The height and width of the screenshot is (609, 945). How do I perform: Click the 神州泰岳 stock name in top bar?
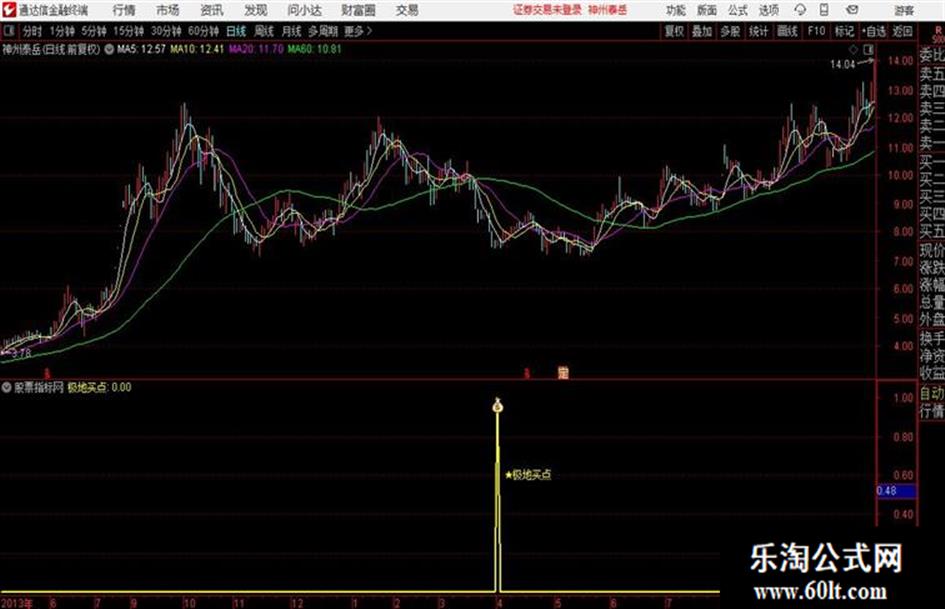tap(608, 10)
